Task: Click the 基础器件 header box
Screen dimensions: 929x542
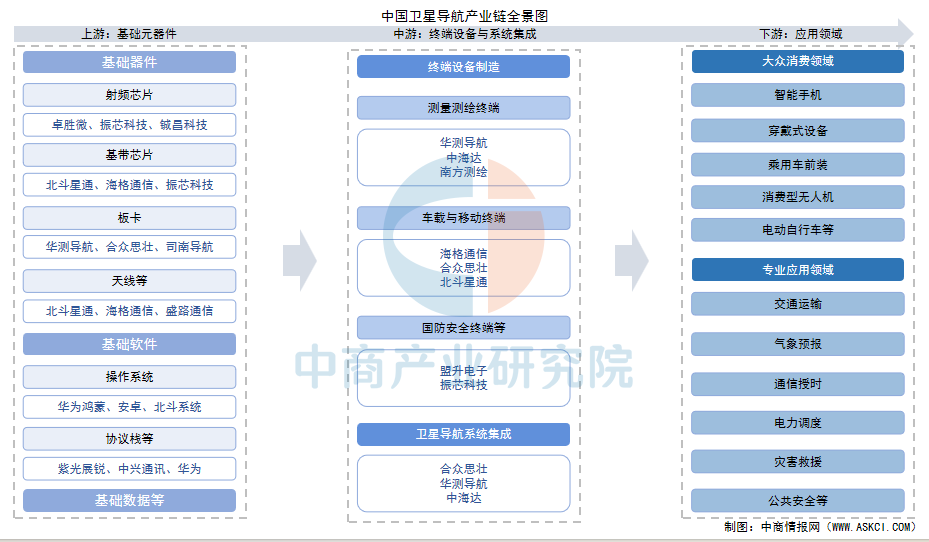Action: point(129,62)
